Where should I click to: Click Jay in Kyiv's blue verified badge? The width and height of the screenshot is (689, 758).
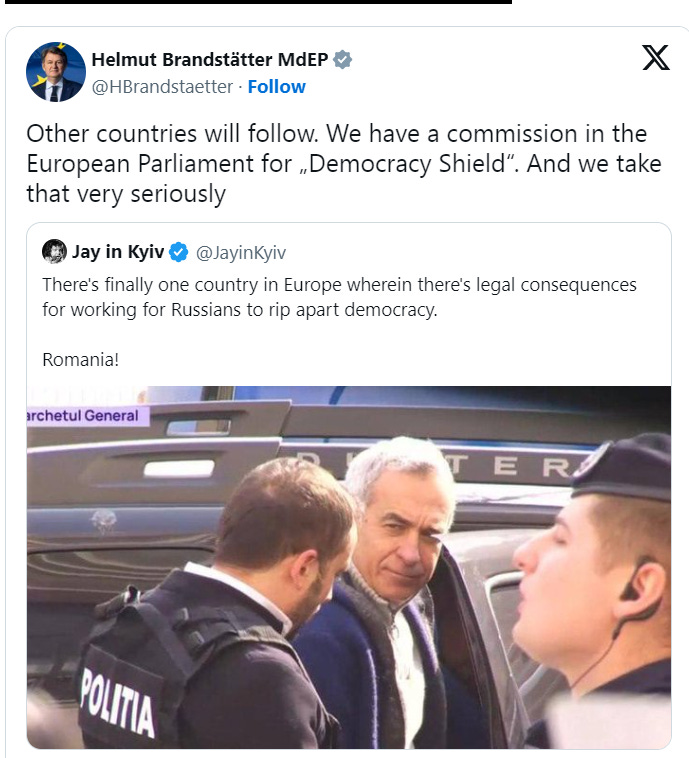178,252
